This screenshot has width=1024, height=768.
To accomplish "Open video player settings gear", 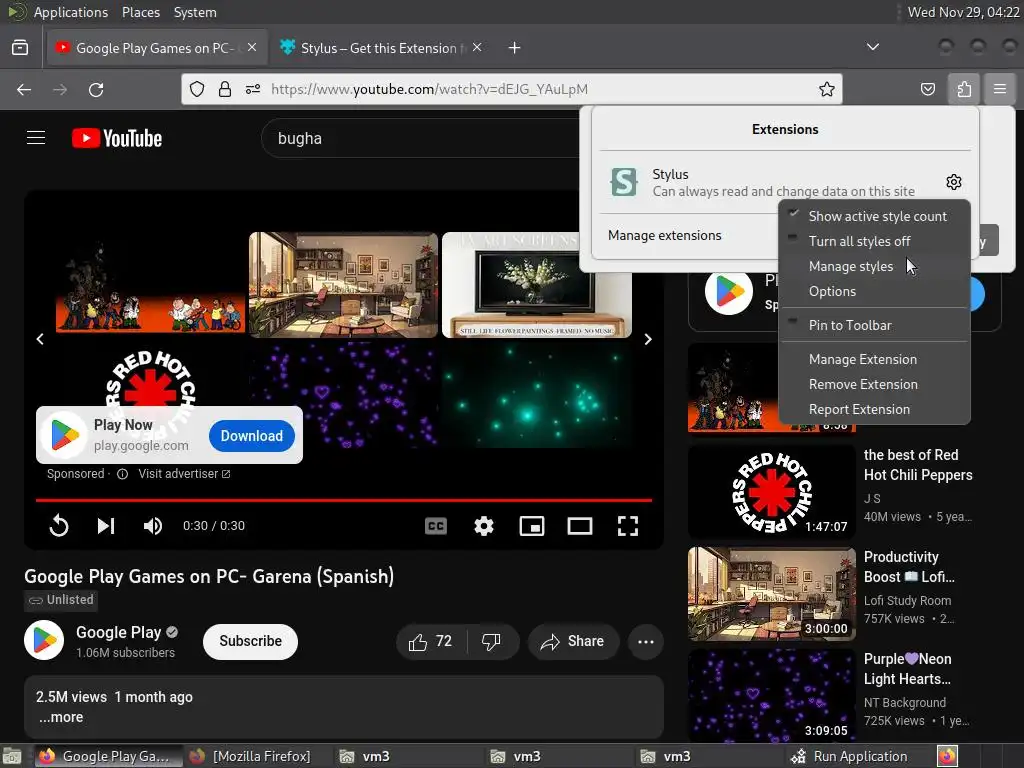I will 484,526.
